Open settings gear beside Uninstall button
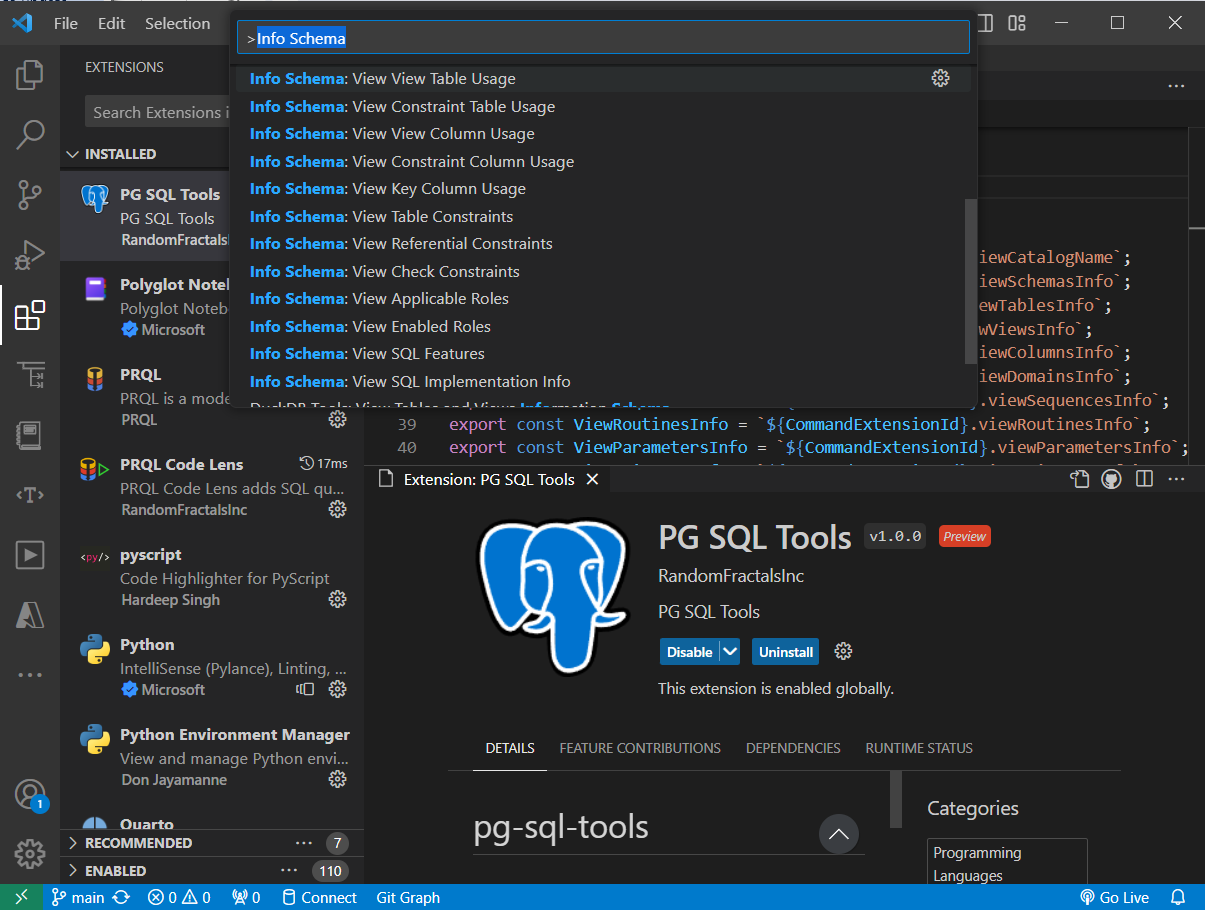The image size is (1205, 910). 843,651
